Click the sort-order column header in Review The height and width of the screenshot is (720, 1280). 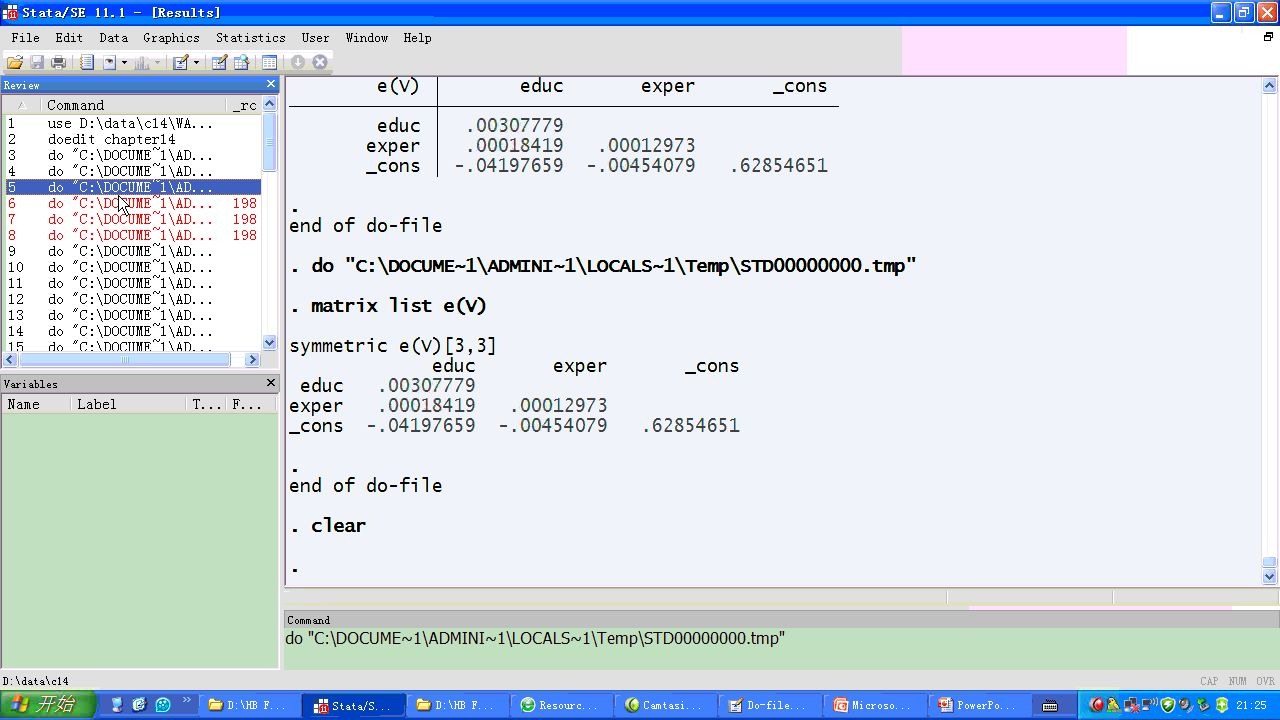(22, 105)
